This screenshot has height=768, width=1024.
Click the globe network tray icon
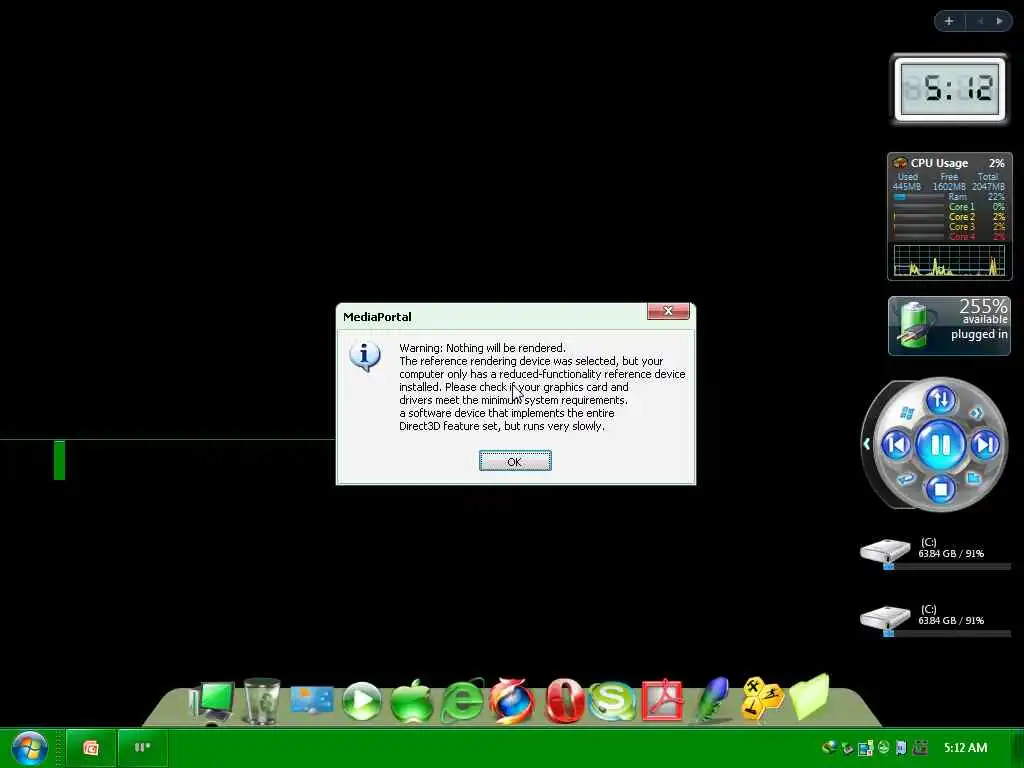(x=829, y=748)
